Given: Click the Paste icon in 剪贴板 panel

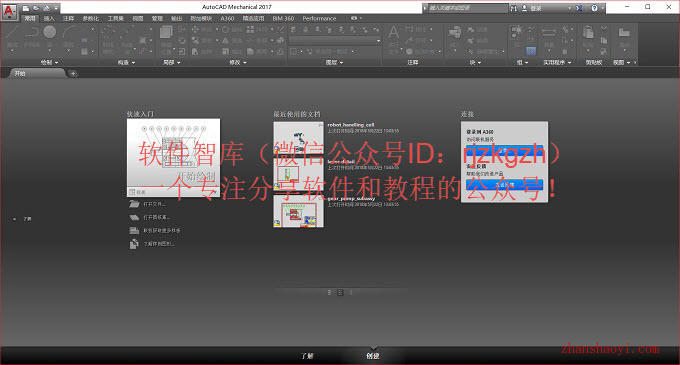Looking at the screenshot, I should click(588, 32).
